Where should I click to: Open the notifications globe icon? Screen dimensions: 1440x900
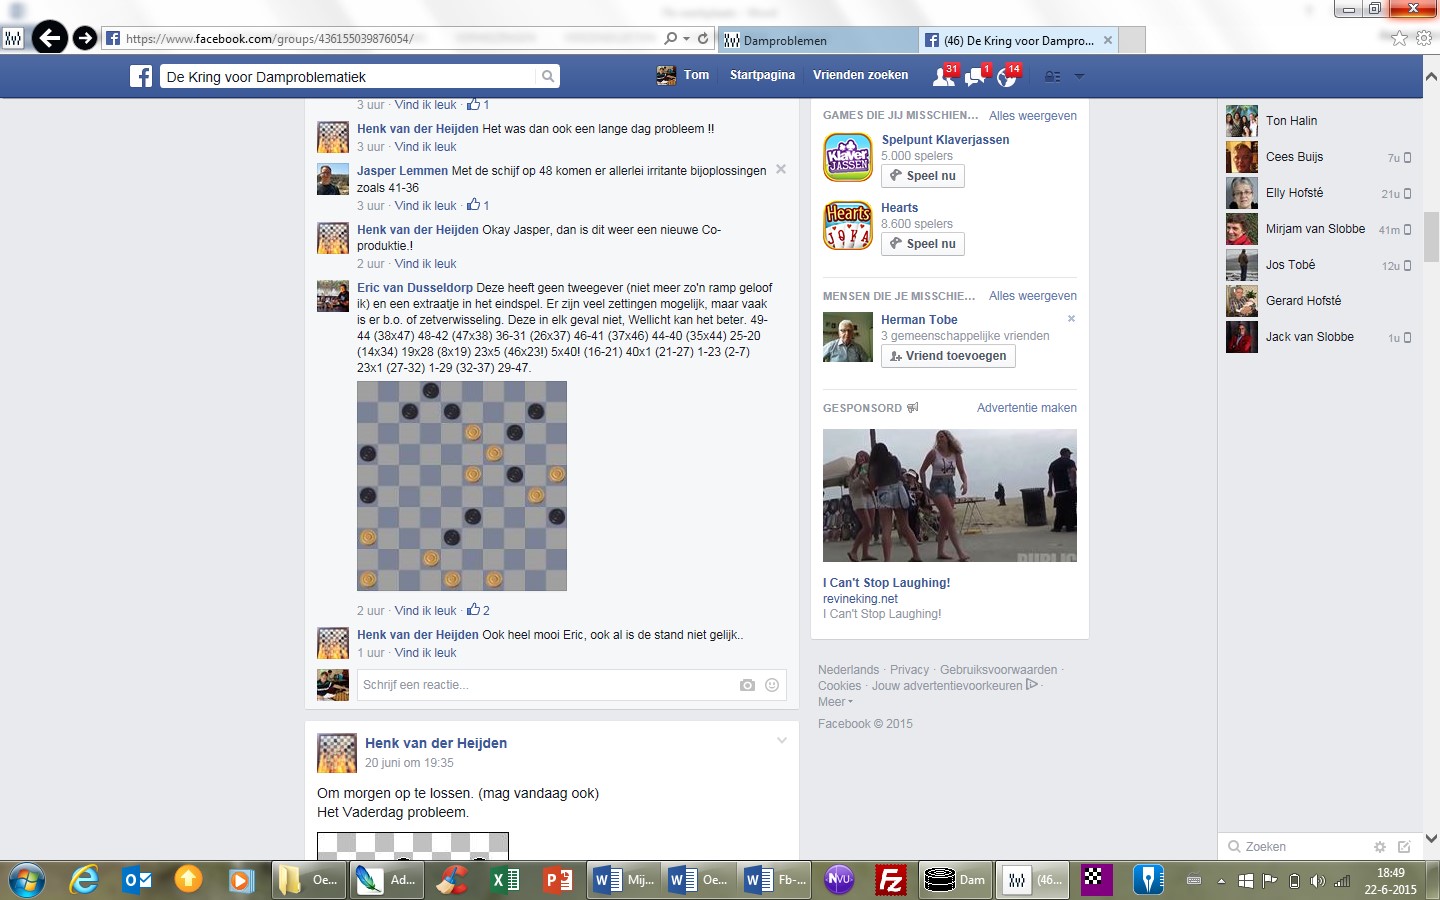[1006, 77]
